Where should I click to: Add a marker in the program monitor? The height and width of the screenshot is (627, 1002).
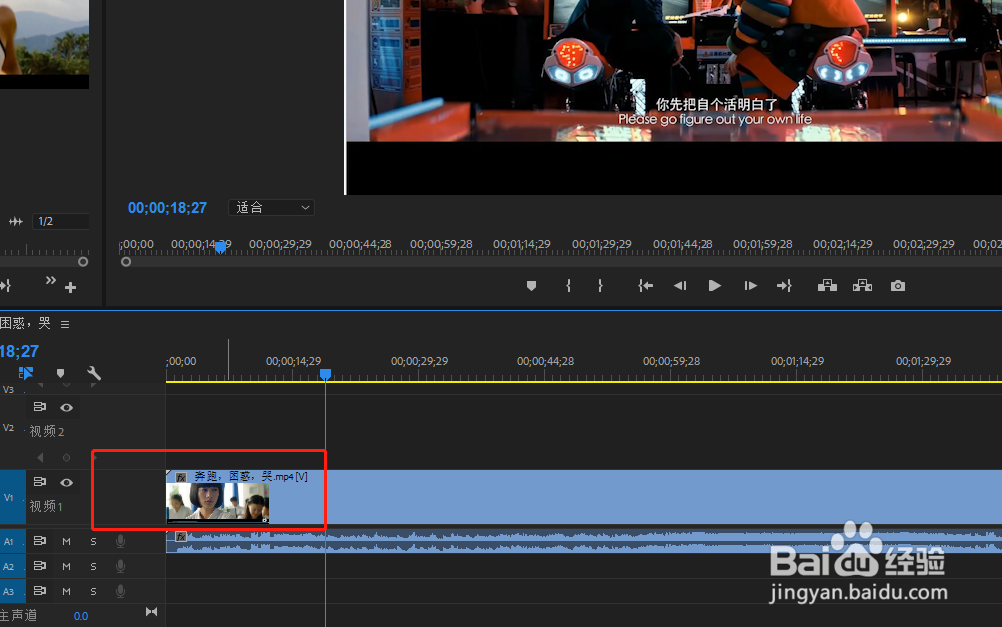pos(531,286)
